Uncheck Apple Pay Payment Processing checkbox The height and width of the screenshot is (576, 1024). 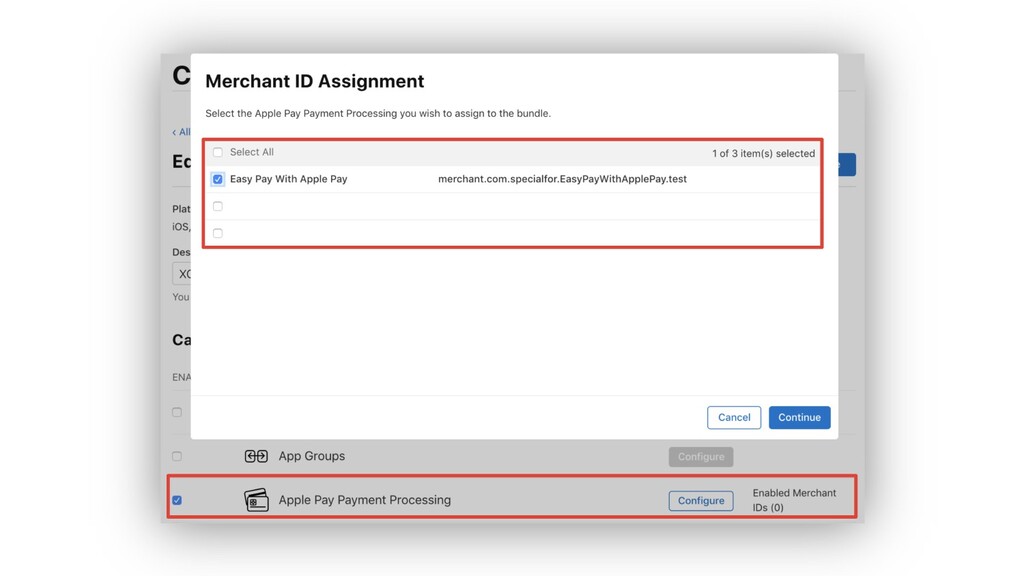point(177,500)
